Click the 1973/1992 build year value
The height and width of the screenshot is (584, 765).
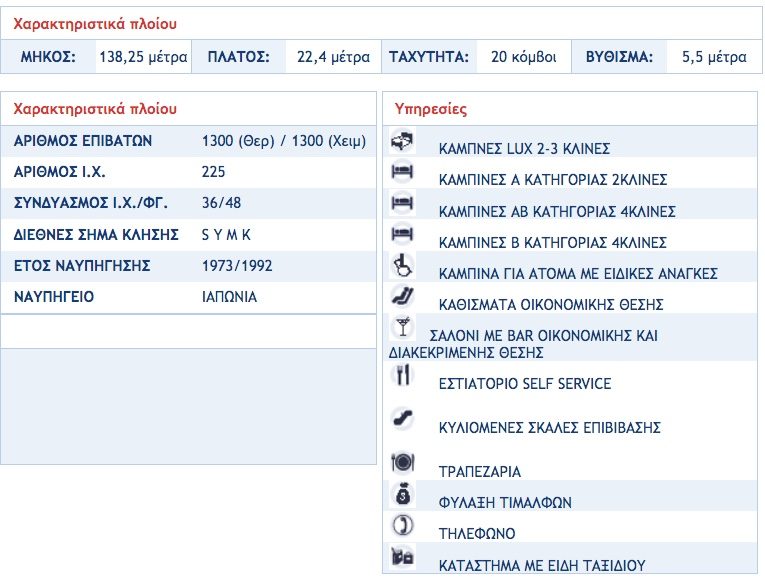click(x=237, y=266)
